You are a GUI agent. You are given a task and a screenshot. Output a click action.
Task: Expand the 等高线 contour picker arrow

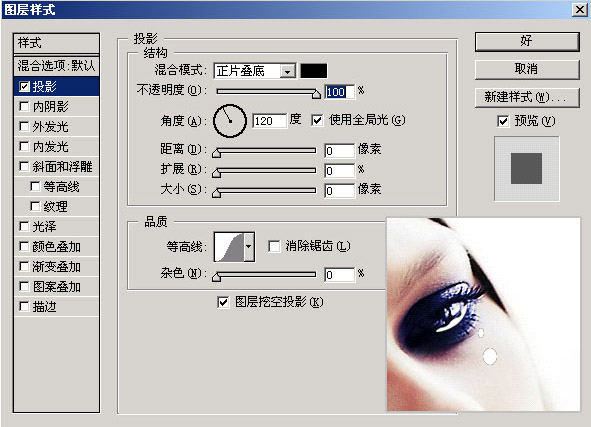(249, 247)
